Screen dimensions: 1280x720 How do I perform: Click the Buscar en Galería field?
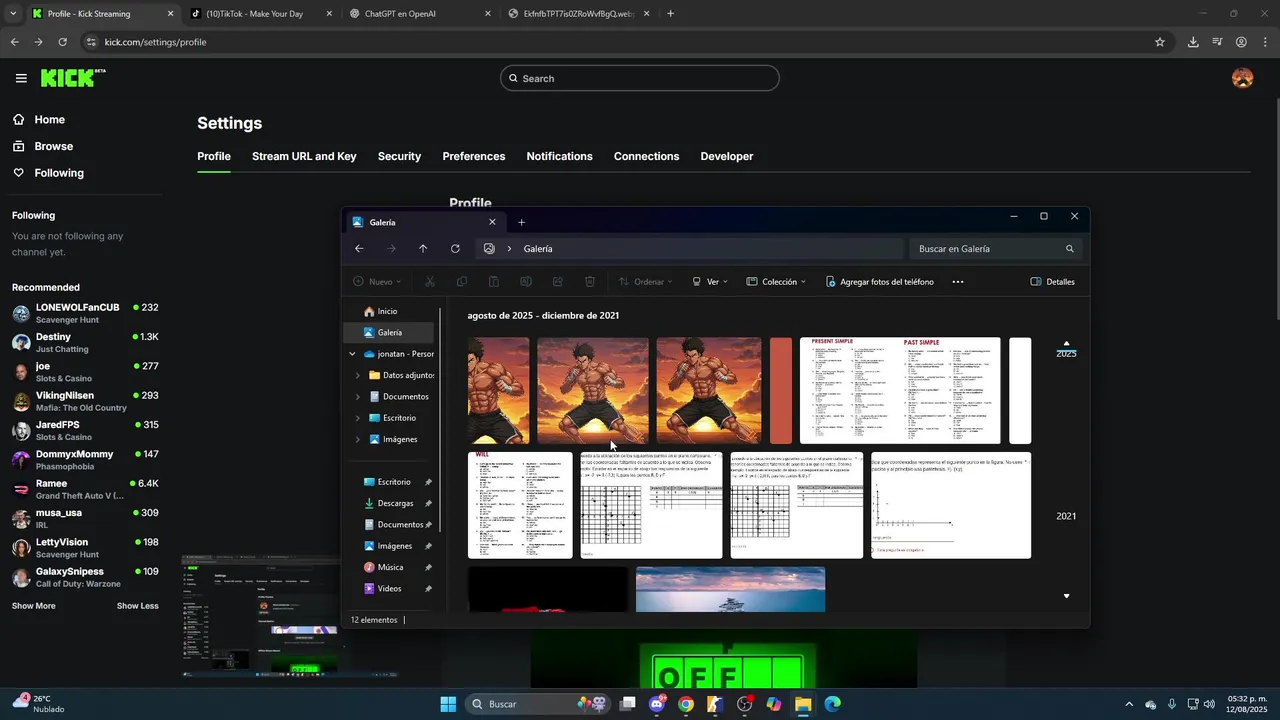[x=995, y=249]
